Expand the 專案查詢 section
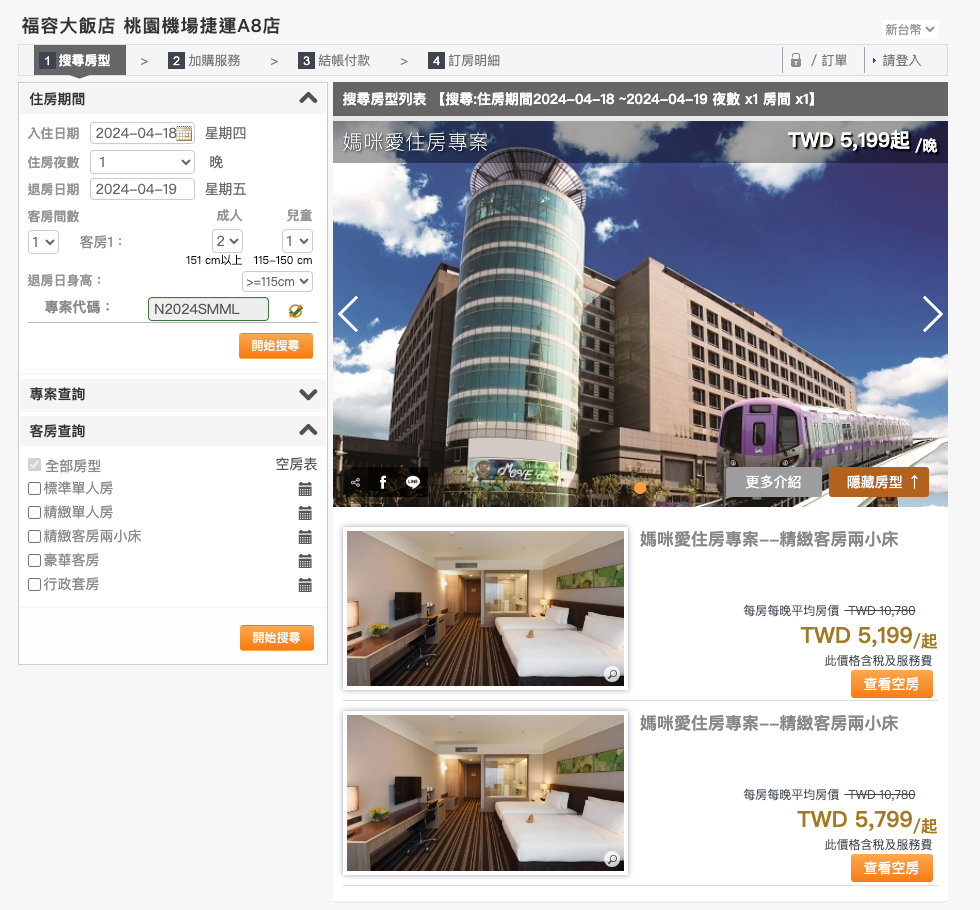The image size is (980, 910). click(308, 394)
